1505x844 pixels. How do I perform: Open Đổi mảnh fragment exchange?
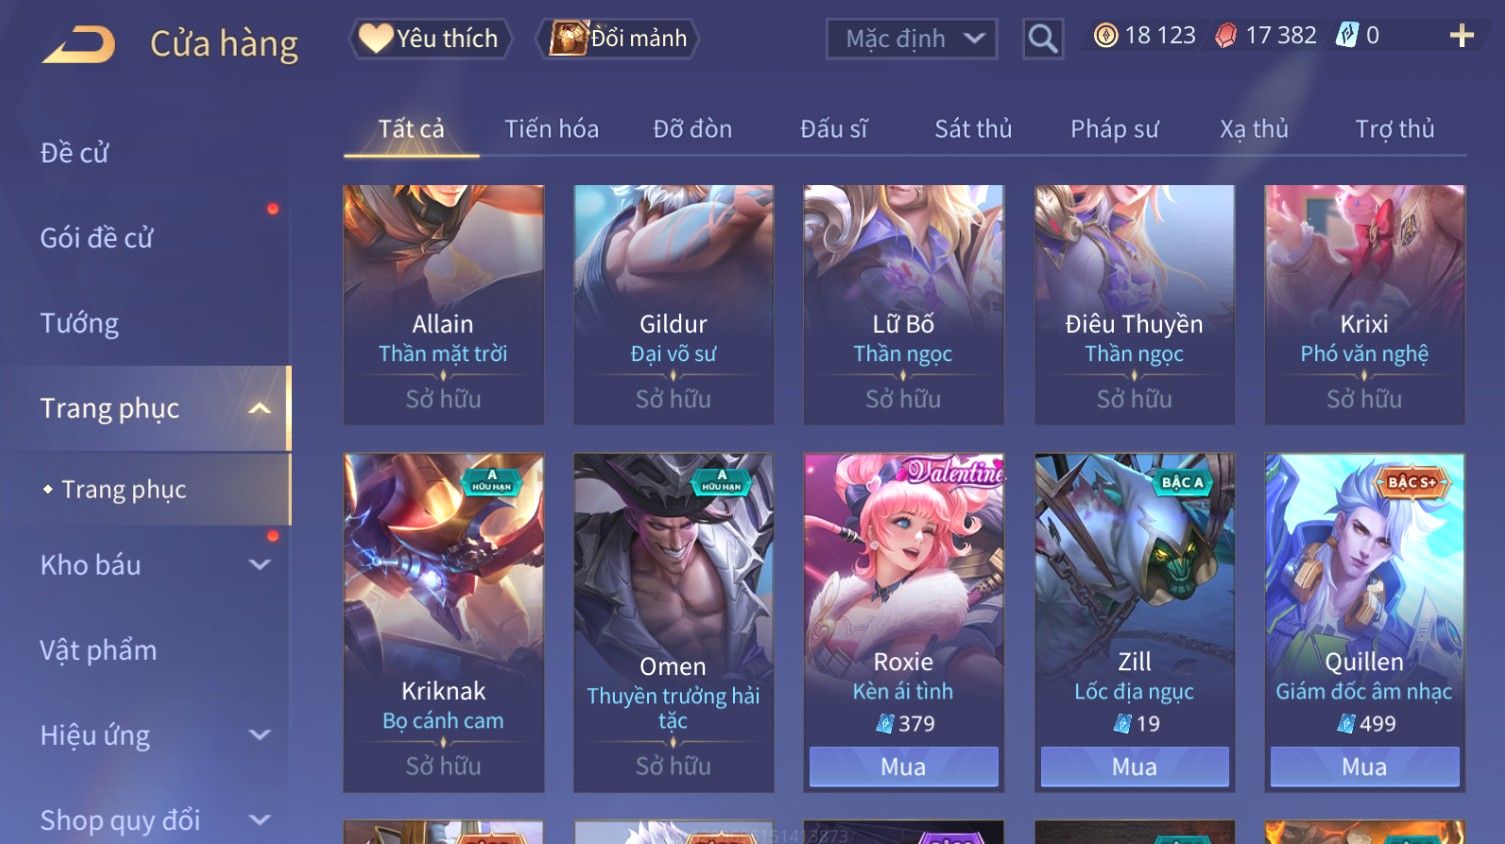click(617, 39)
